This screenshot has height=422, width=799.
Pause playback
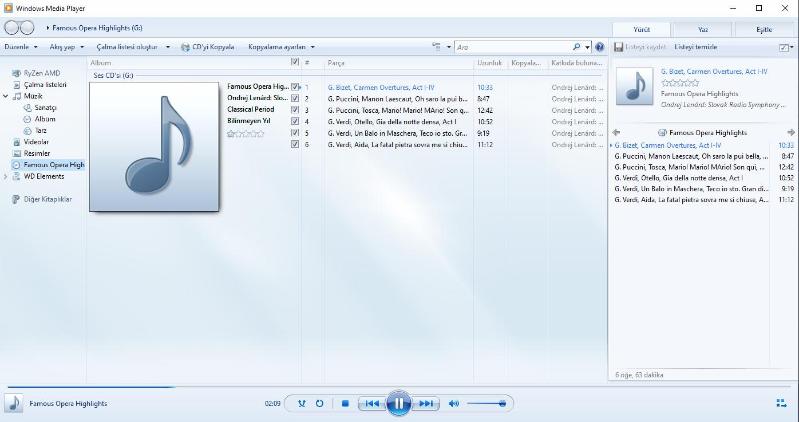coord(399,404)
